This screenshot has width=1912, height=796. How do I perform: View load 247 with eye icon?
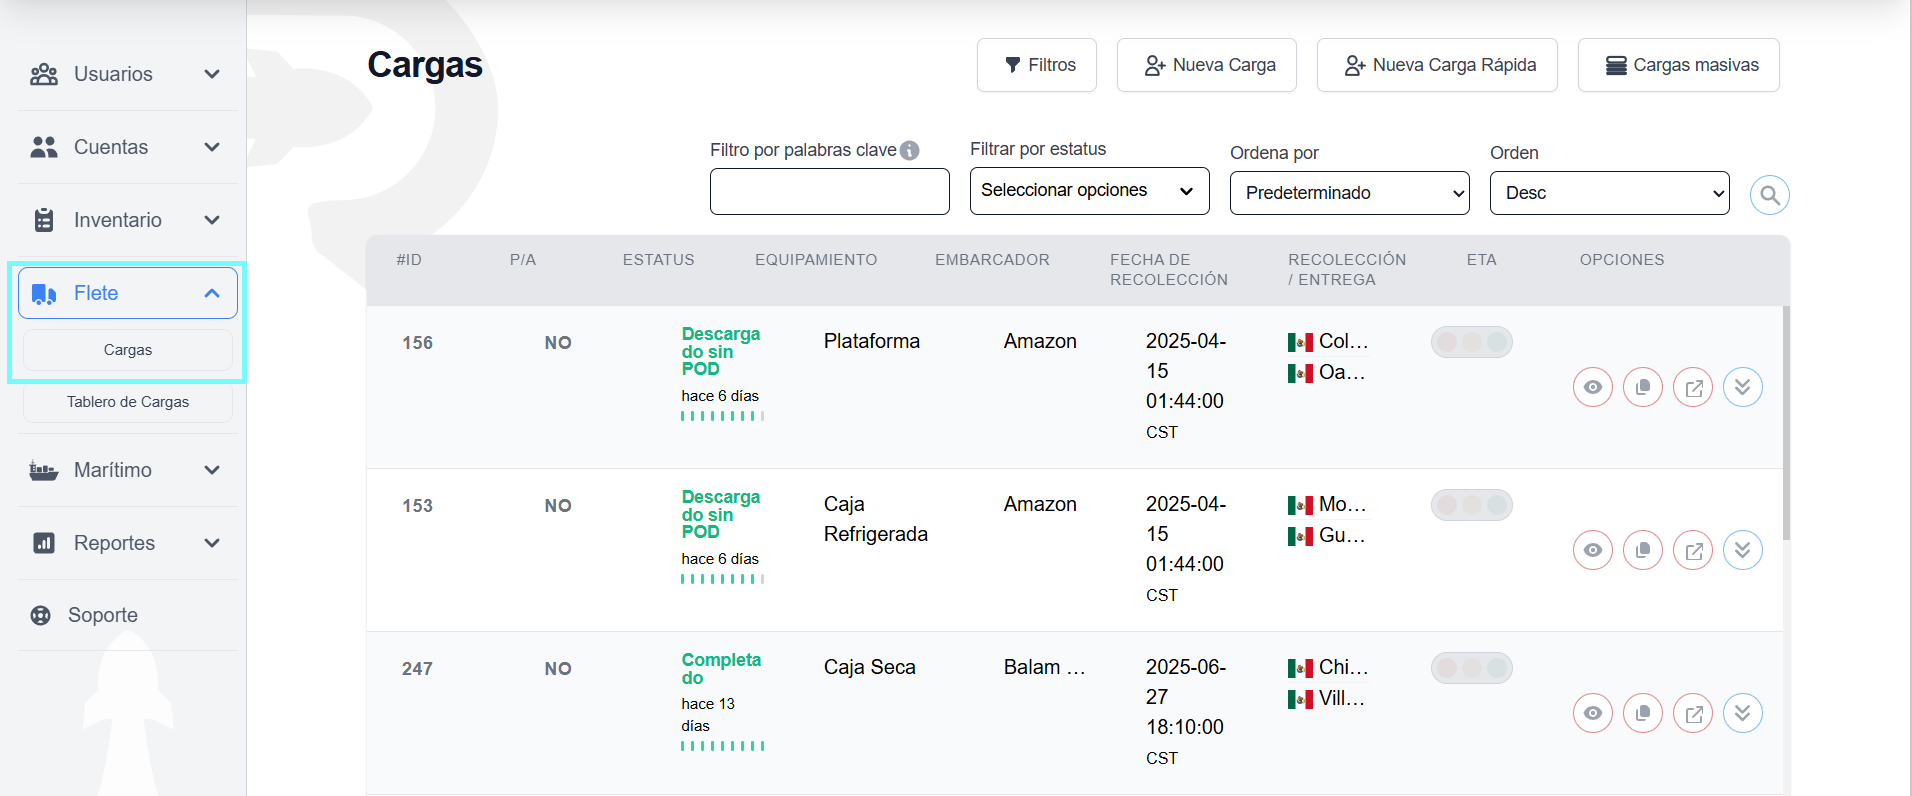point(1592,713)
